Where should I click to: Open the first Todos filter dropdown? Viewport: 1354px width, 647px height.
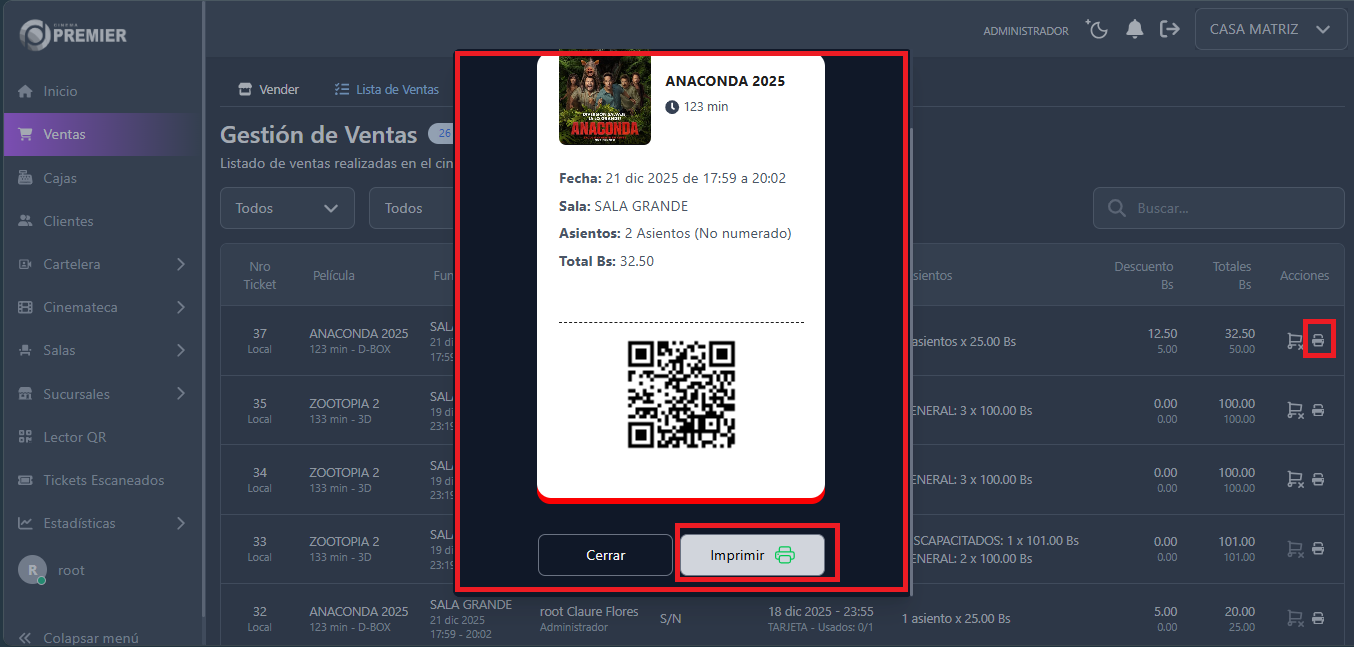pyautogui.click(x=287, y=208)
